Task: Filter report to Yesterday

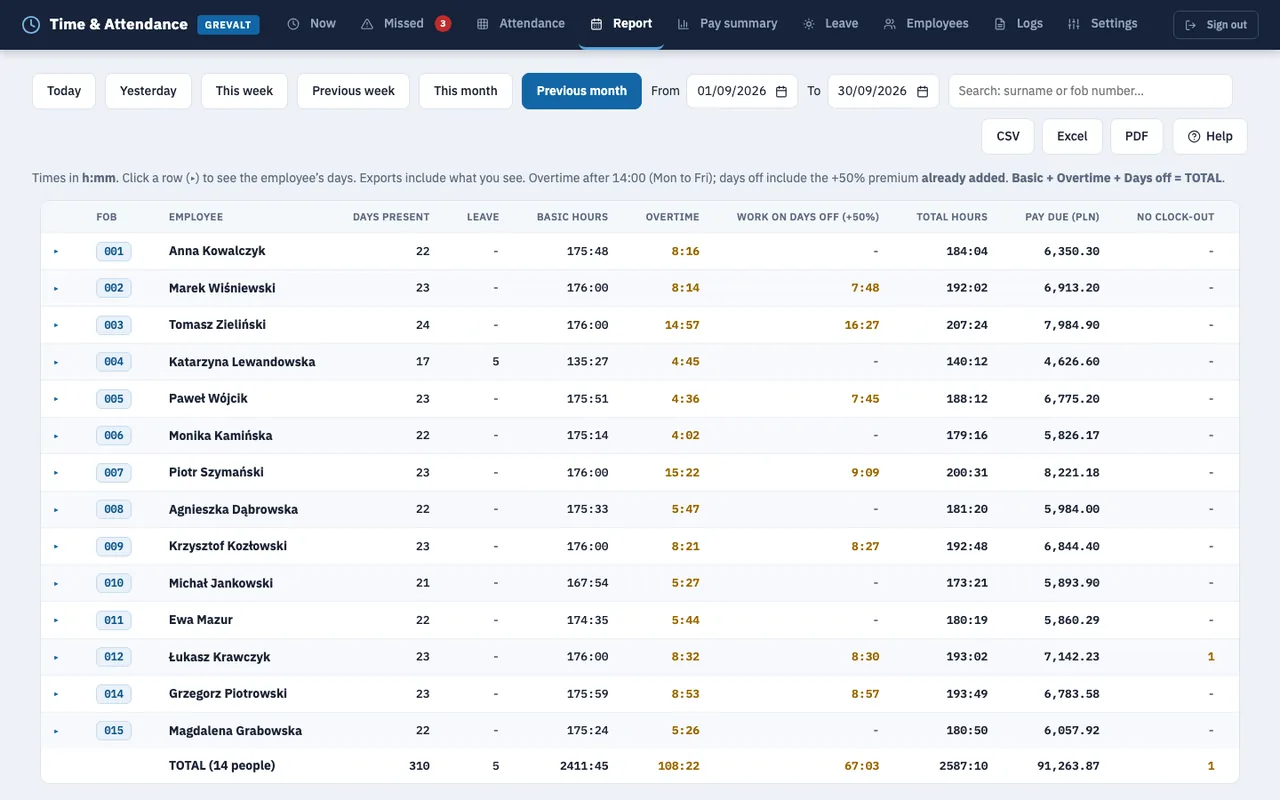Action: (148, 91)
